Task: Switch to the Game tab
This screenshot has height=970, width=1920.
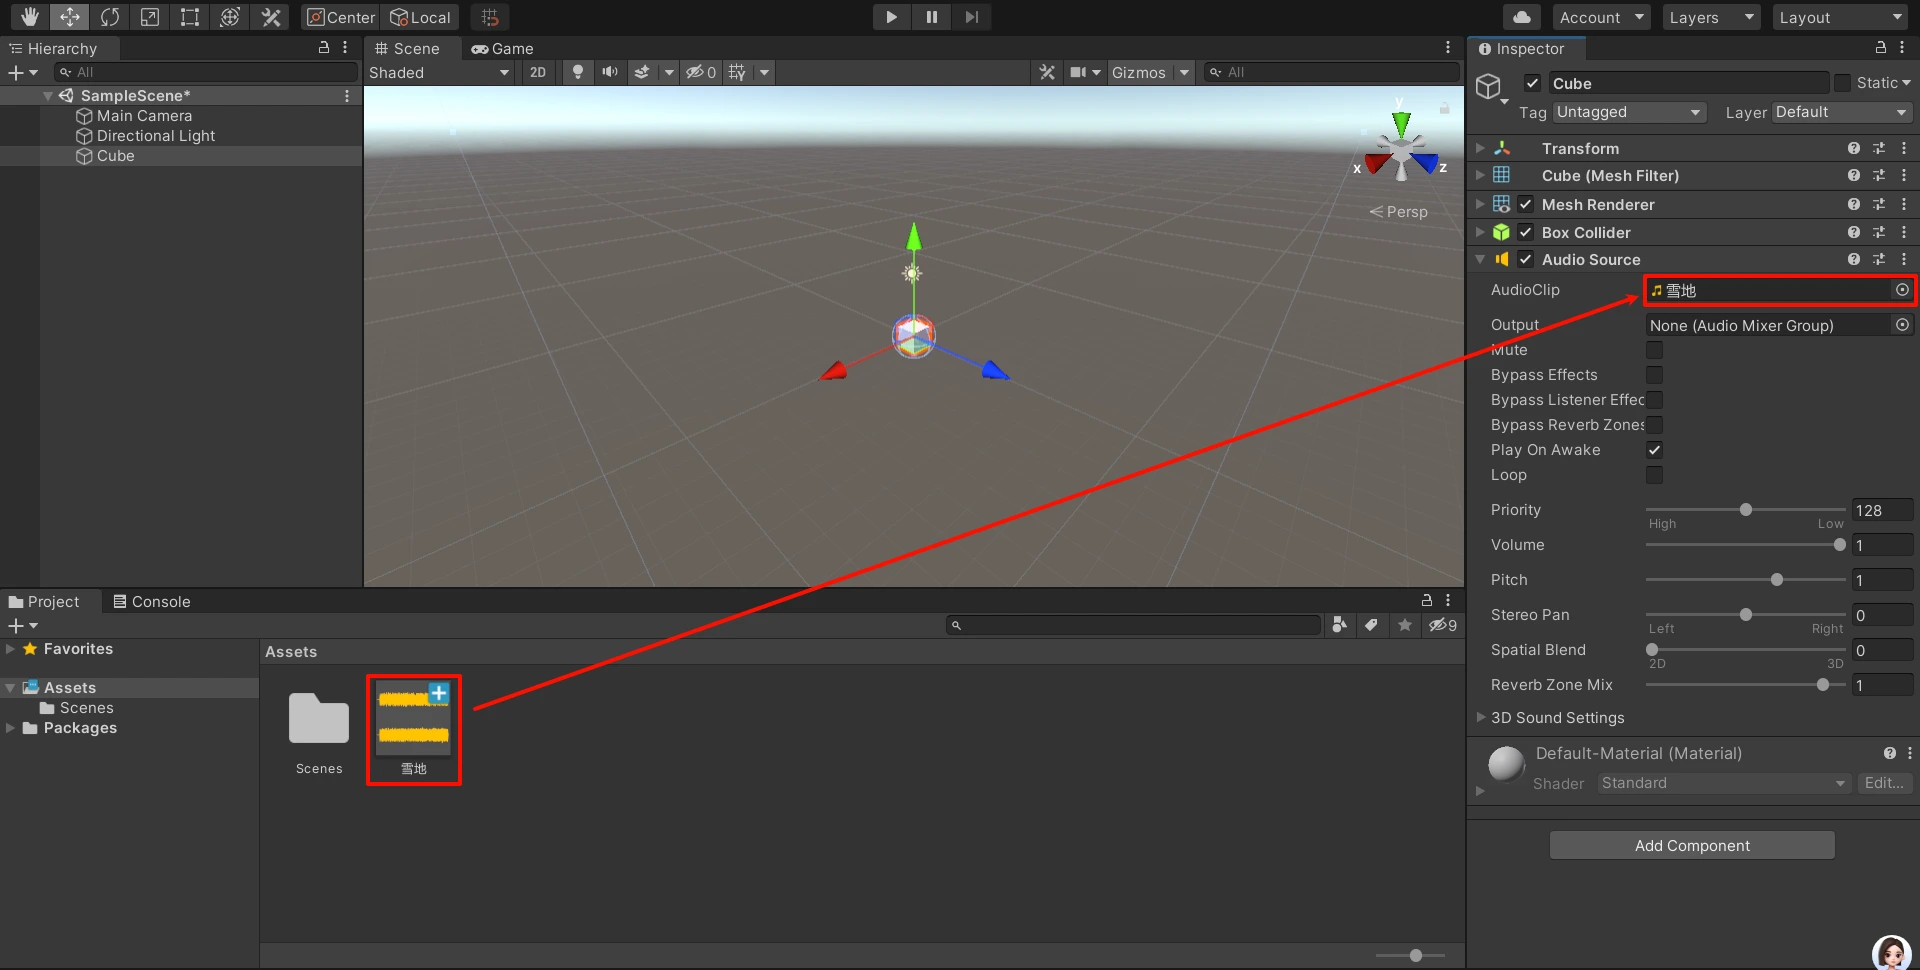Action: pos(503,48)
